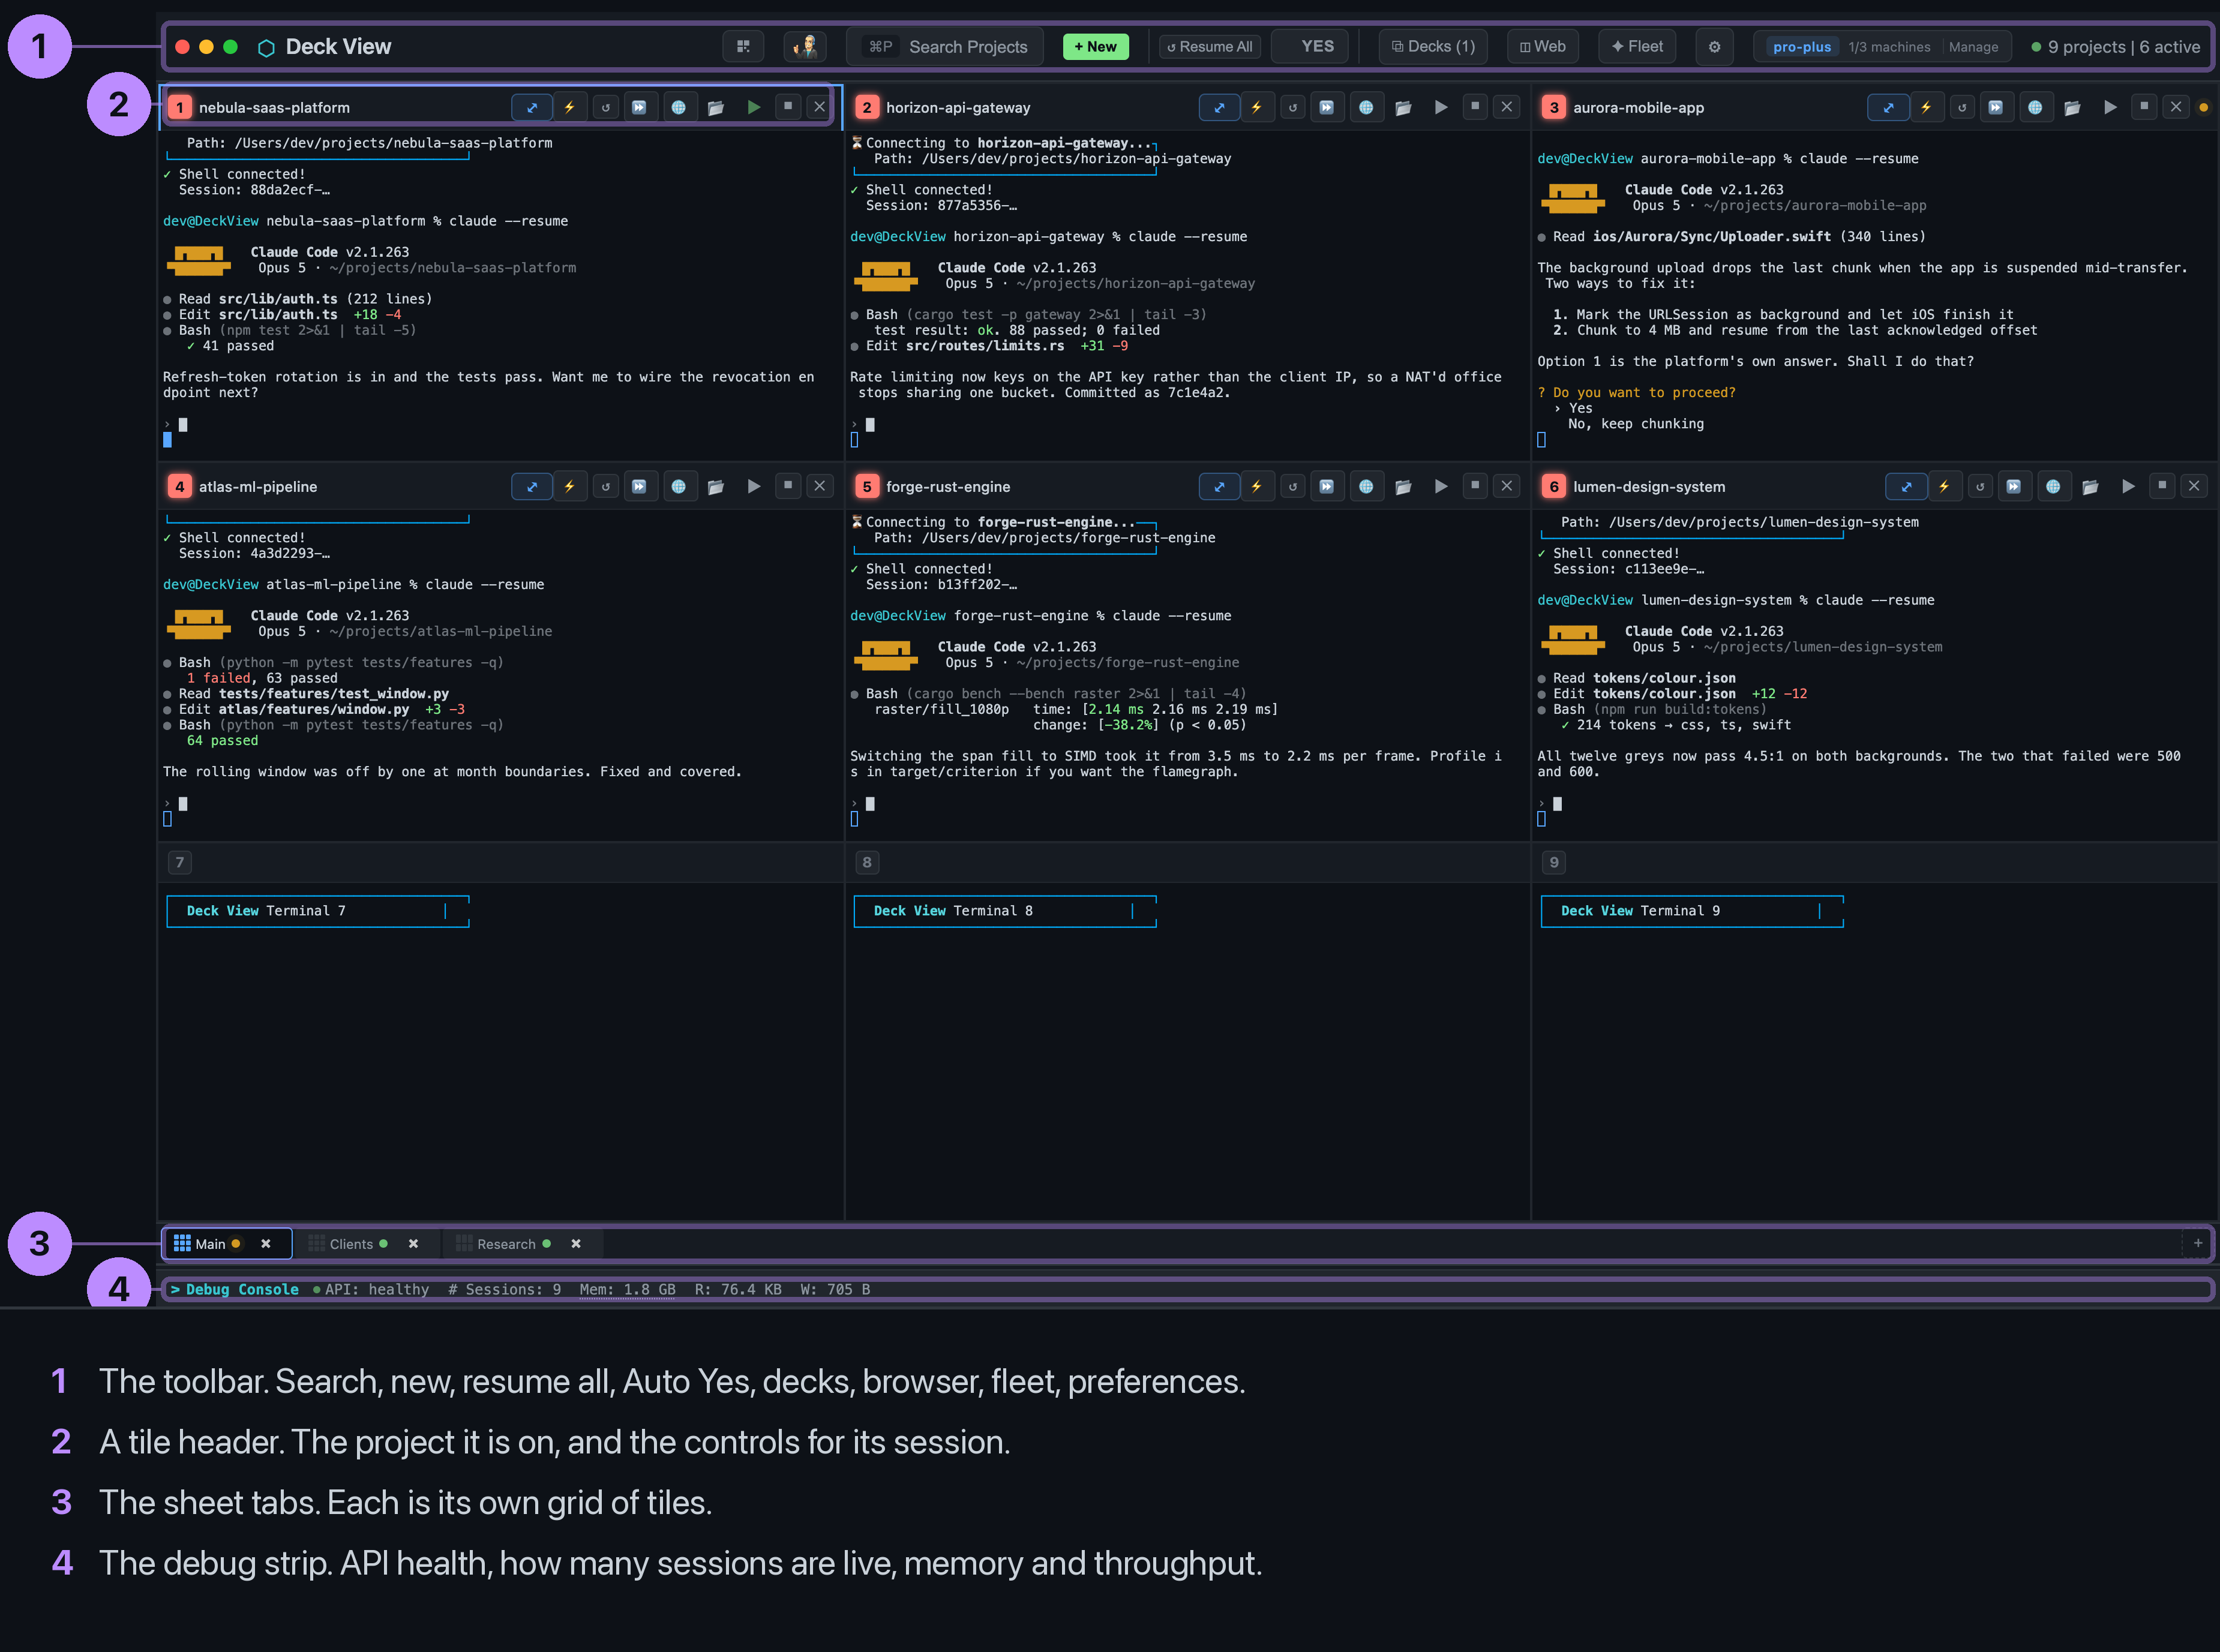Restart session icon on aurora-mobile-app tile

pyautogui.click(x=1962, y=107)
